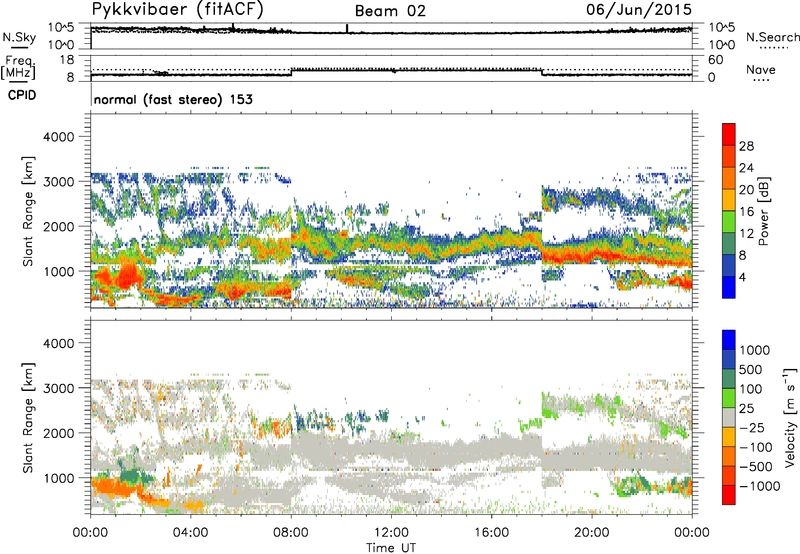
Task: Click power colorbar tick label '4'
Action: pyautogui.click(x=742, y=277)
